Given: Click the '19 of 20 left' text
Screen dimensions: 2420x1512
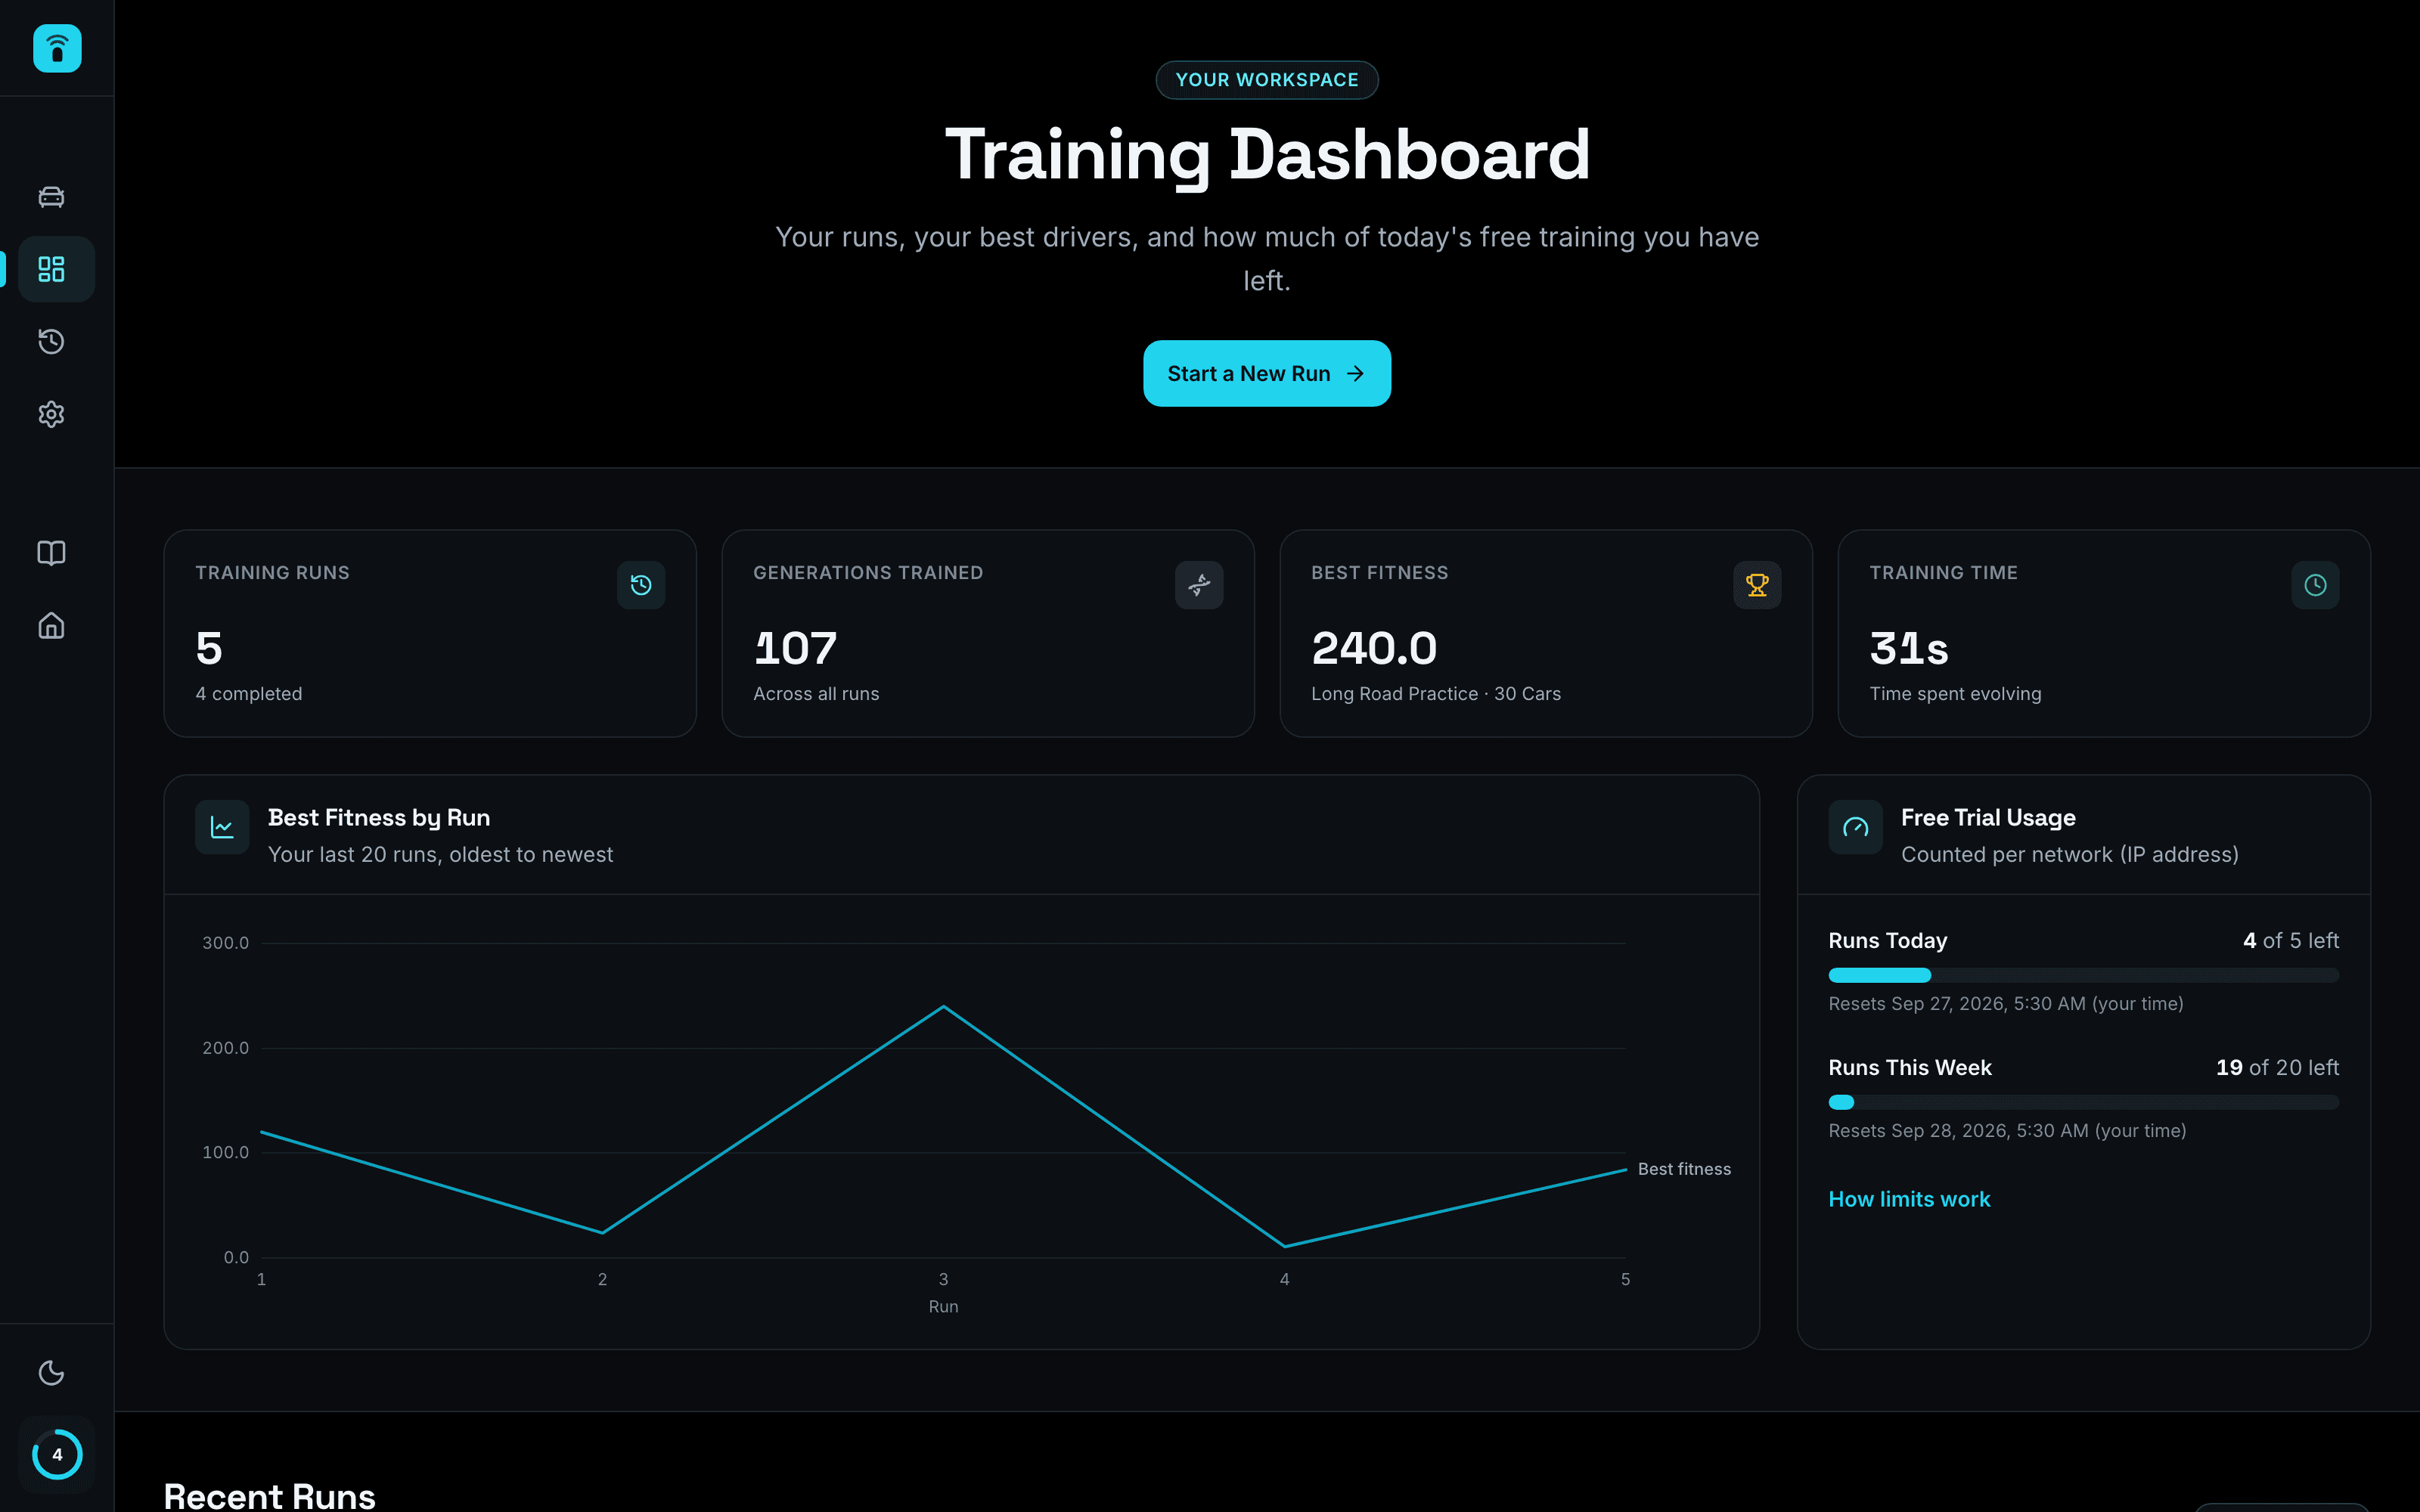Looking at the screenshot, I should pos(2277,1068).
